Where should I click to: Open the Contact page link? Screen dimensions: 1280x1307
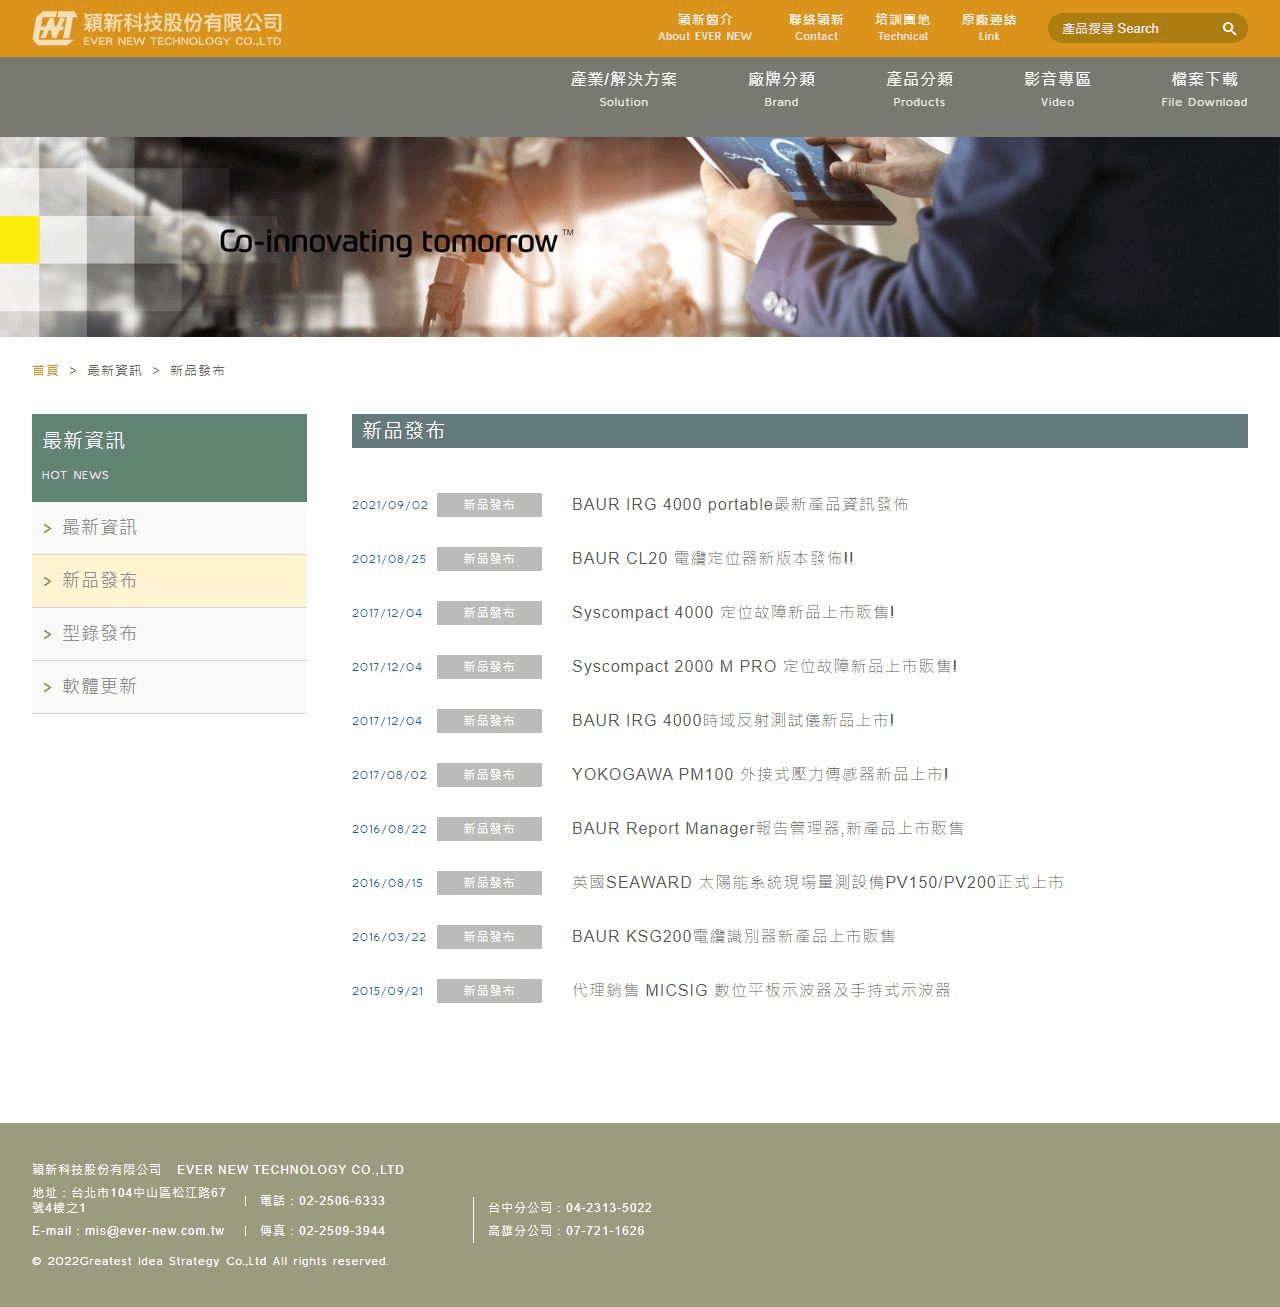(816, 28)
